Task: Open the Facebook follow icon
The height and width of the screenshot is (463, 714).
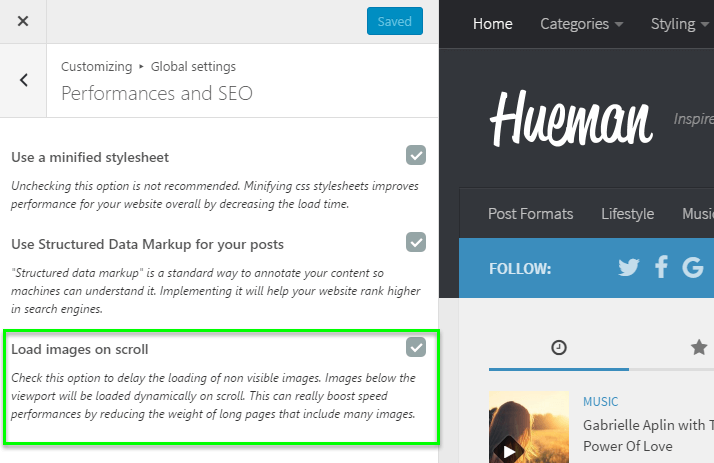Action: tap(661, 267)
